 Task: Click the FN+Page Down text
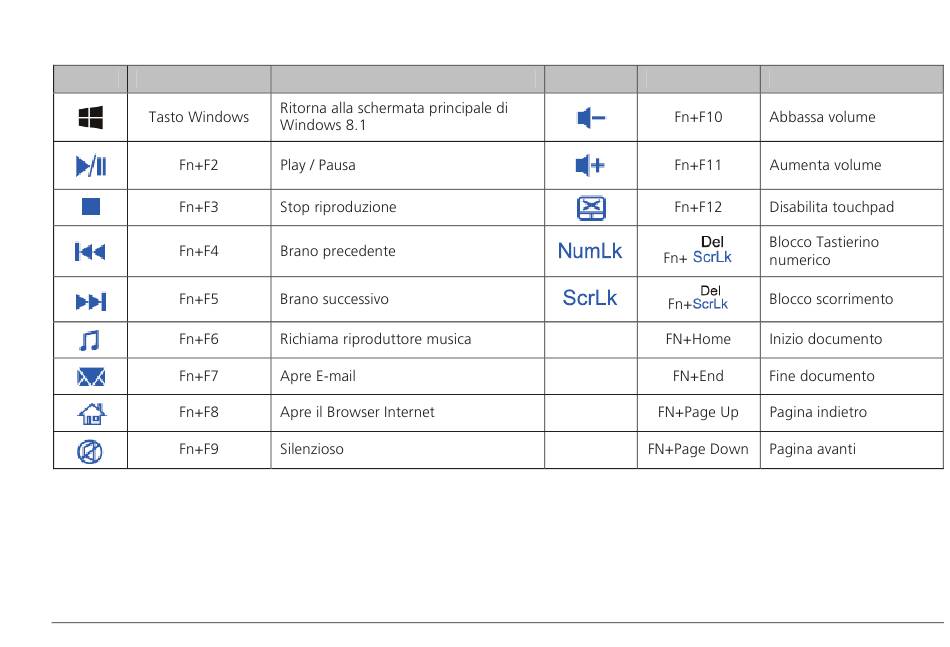point(698,449)
